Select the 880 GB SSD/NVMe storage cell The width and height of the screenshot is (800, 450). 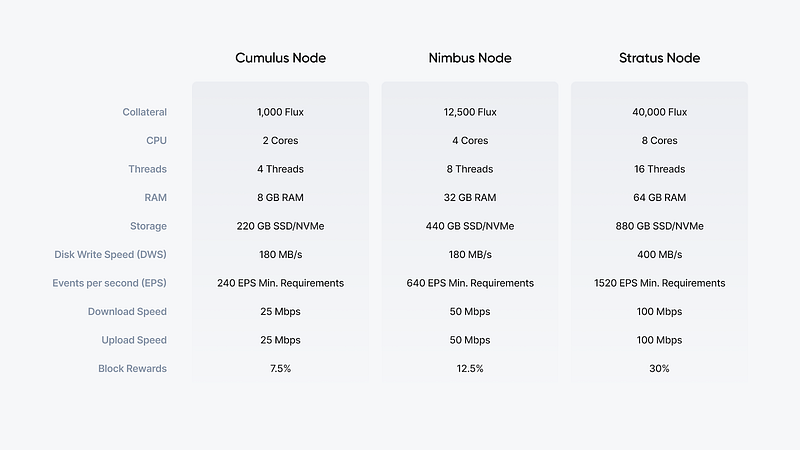tap(659, 226)
